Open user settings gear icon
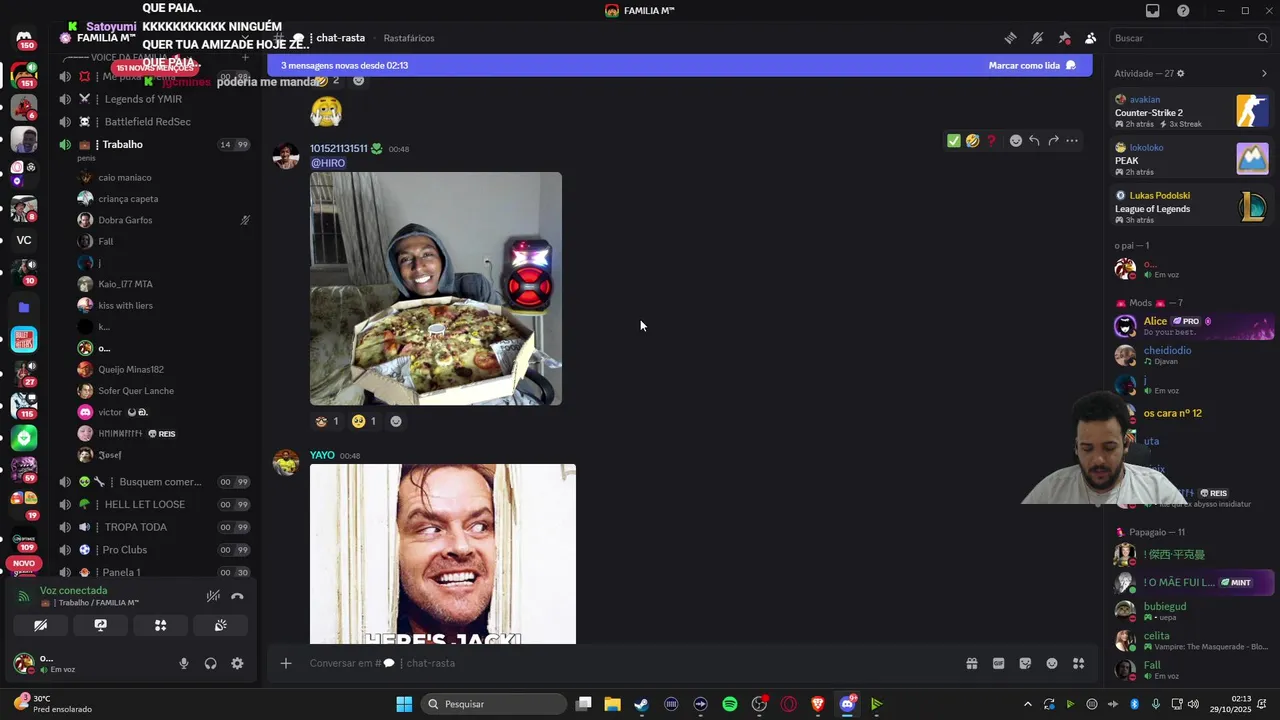 click(237, 663)
